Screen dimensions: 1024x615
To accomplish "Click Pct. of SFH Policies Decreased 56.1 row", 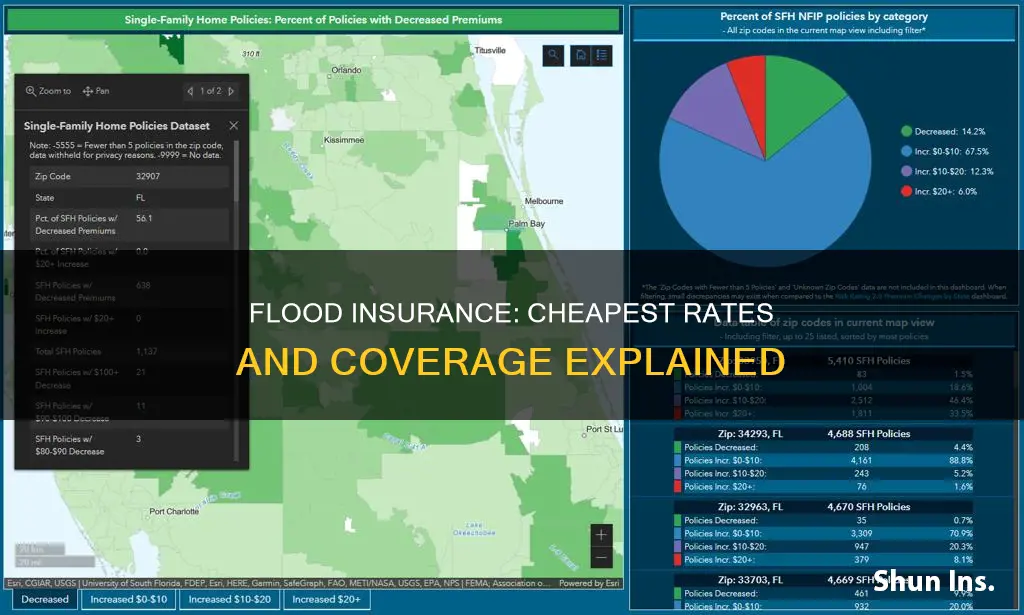I will coord(129,225).
